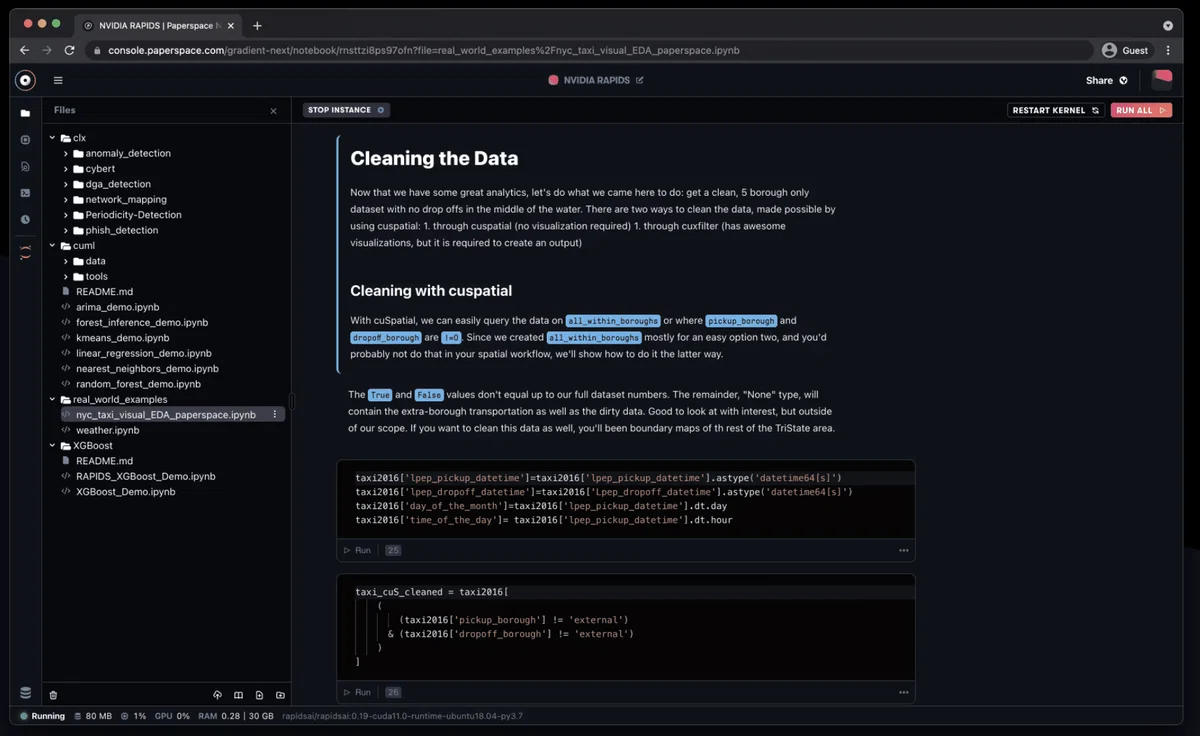Click the GPU 0% status entry
The image size is (1200, 736).
[x=172, y=716]
